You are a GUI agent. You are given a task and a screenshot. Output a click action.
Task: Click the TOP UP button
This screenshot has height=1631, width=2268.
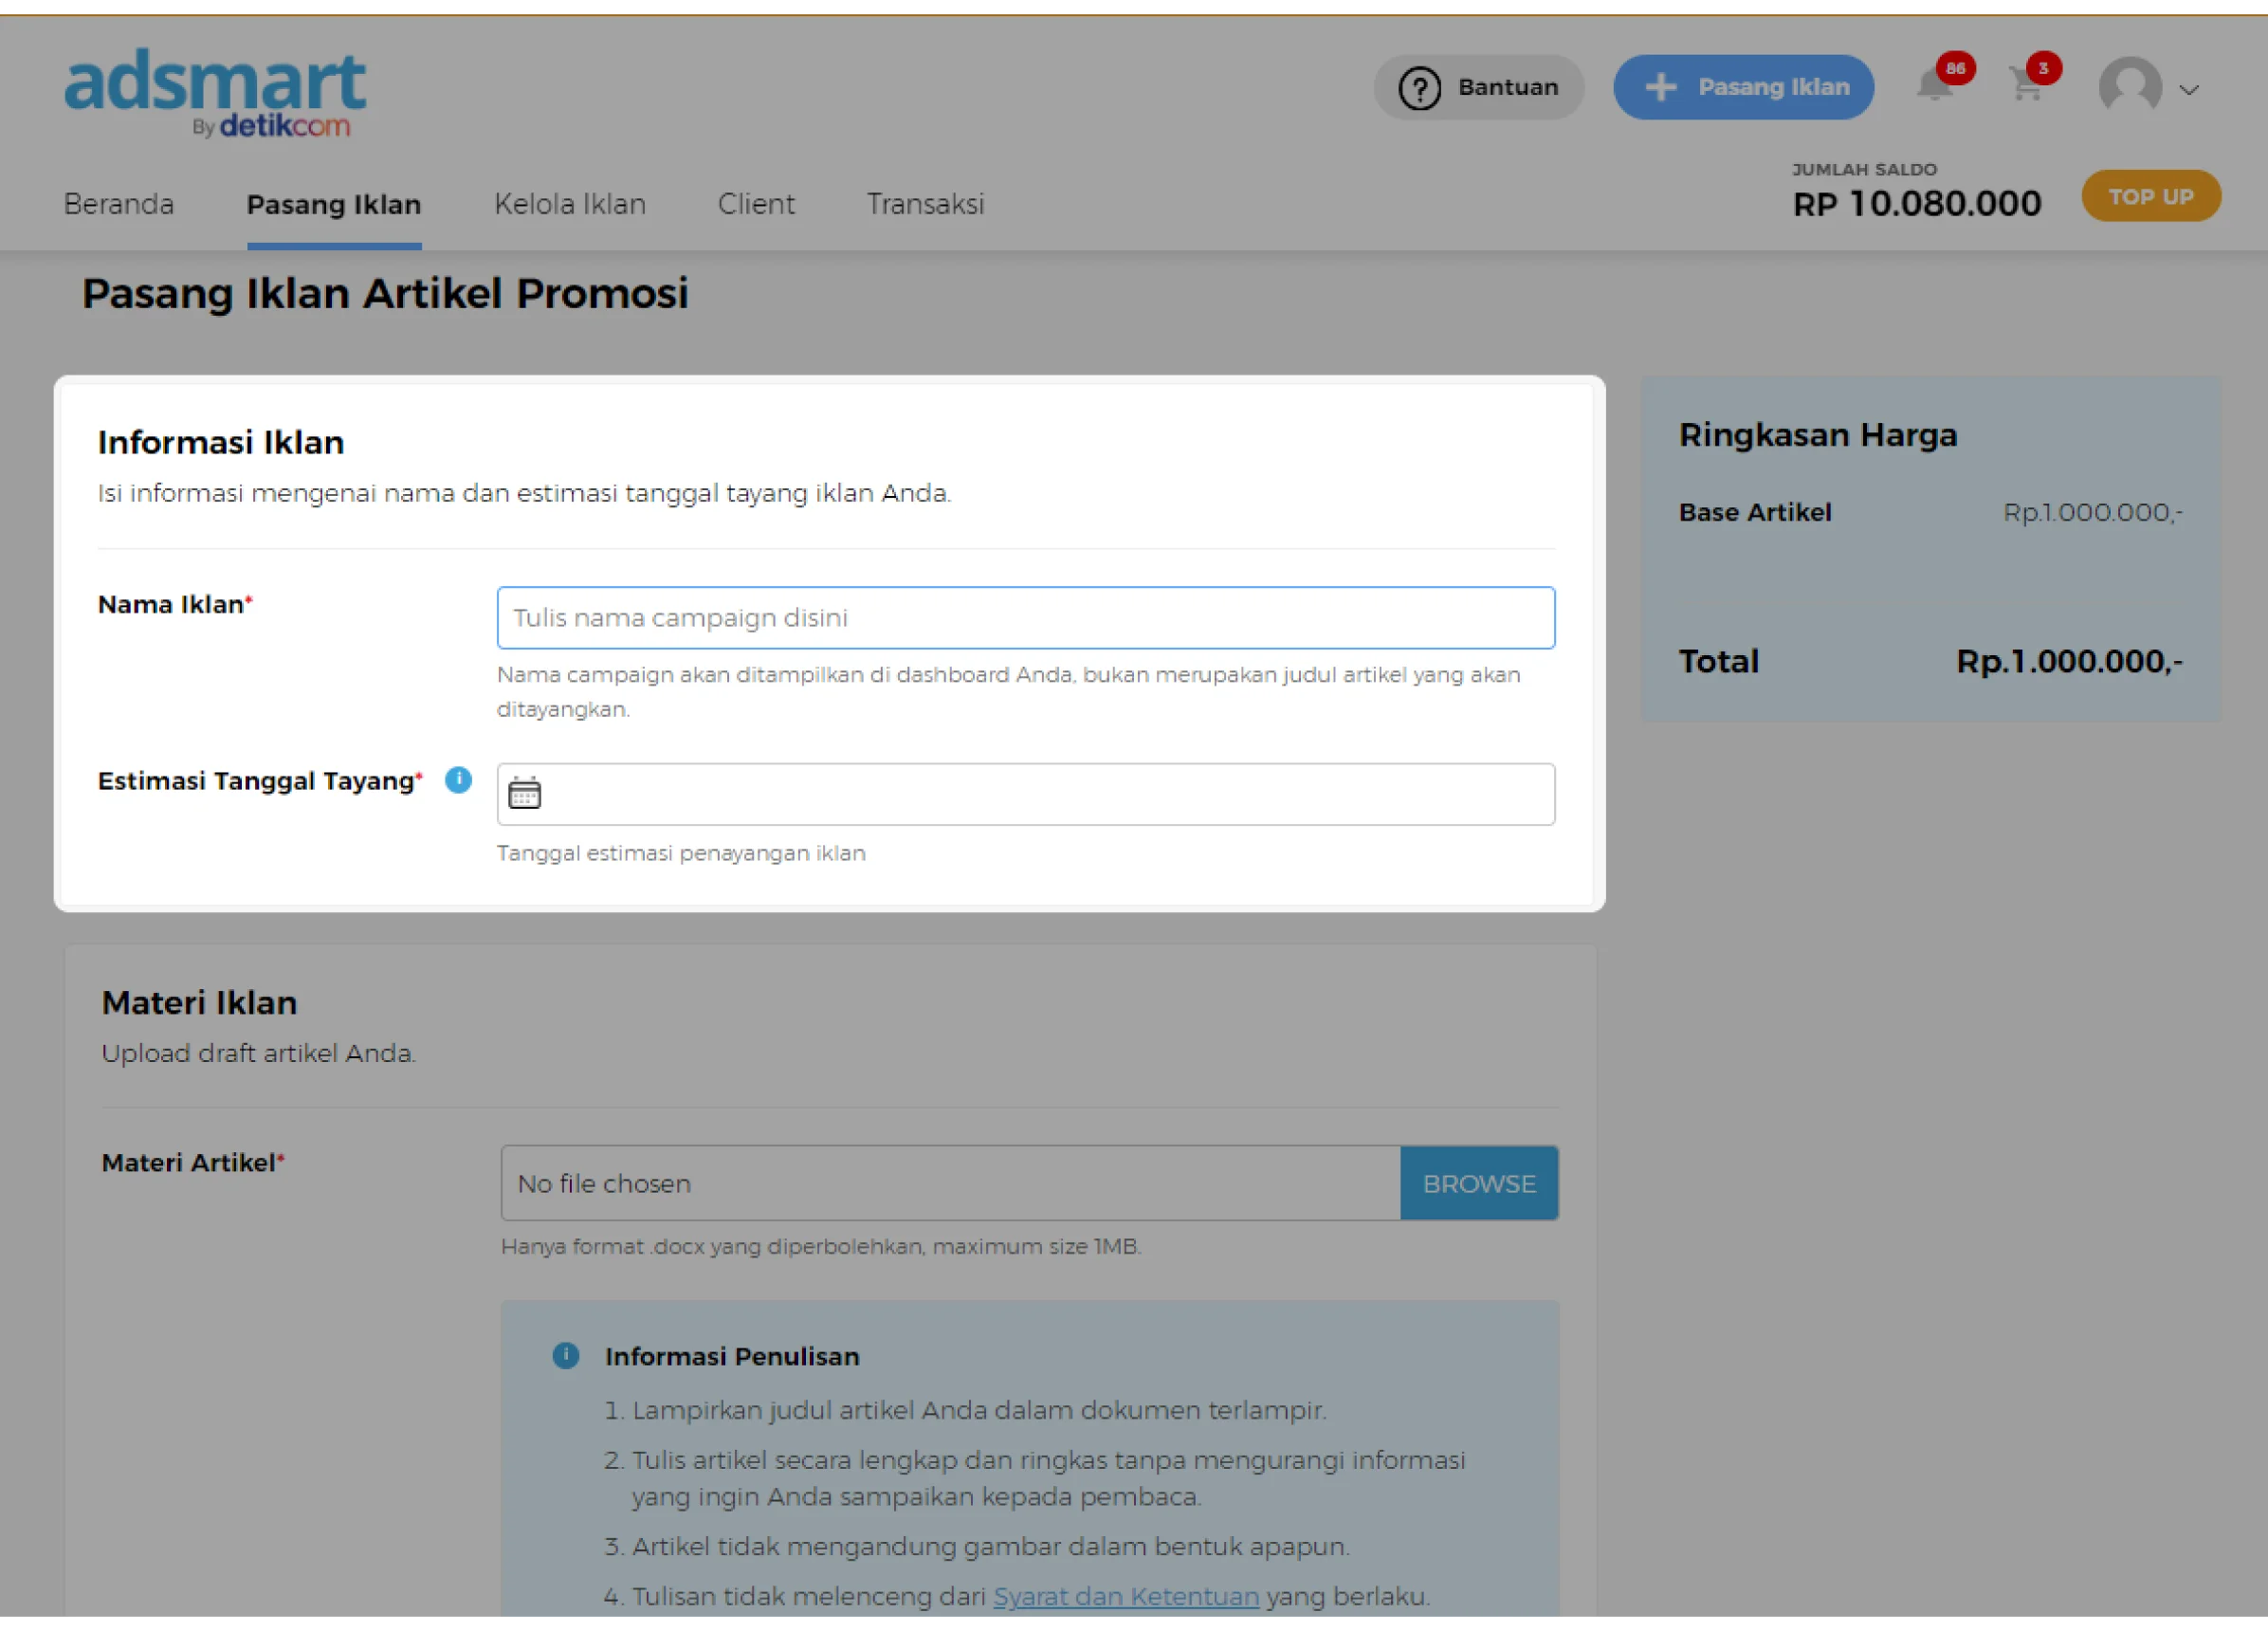pos(2151,196)
